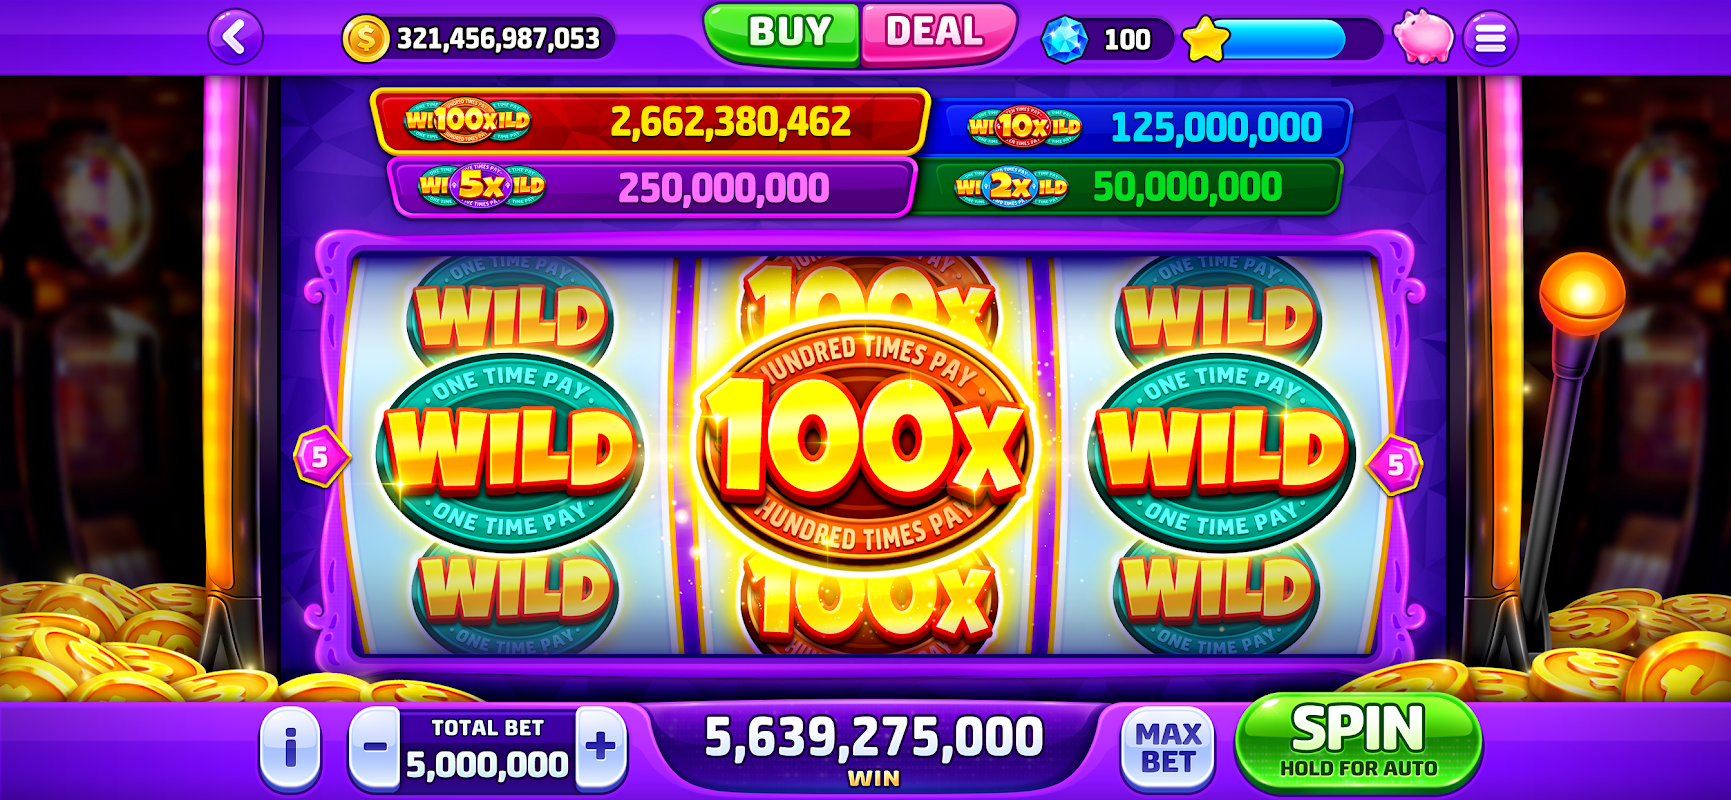
Task: Pull the orange slot lever
Action: click(x=1581, y=293)
